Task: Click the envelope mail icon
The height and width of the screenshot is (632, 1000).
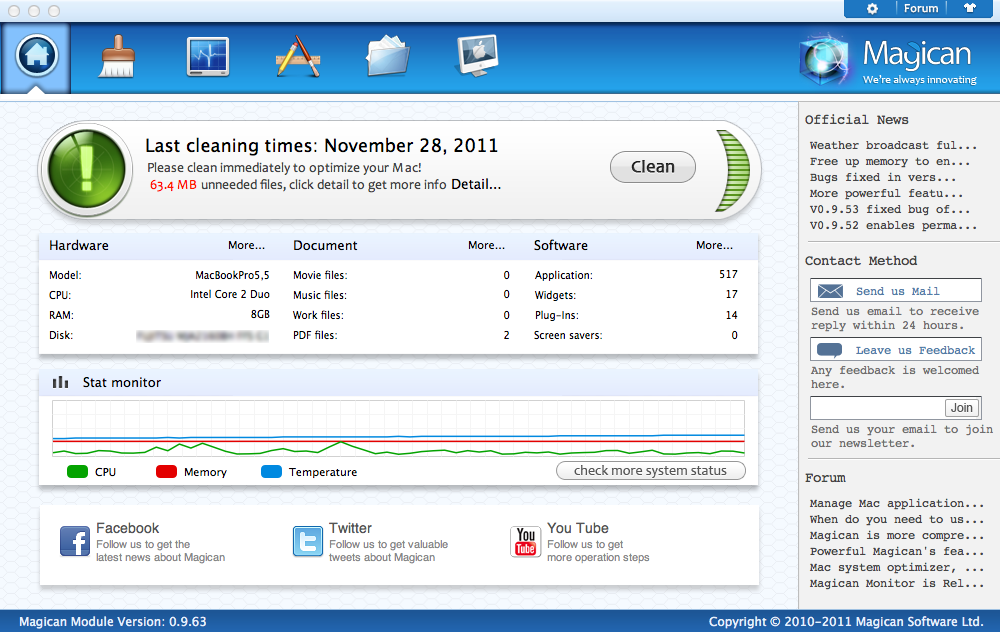Action: click(830, 291)
